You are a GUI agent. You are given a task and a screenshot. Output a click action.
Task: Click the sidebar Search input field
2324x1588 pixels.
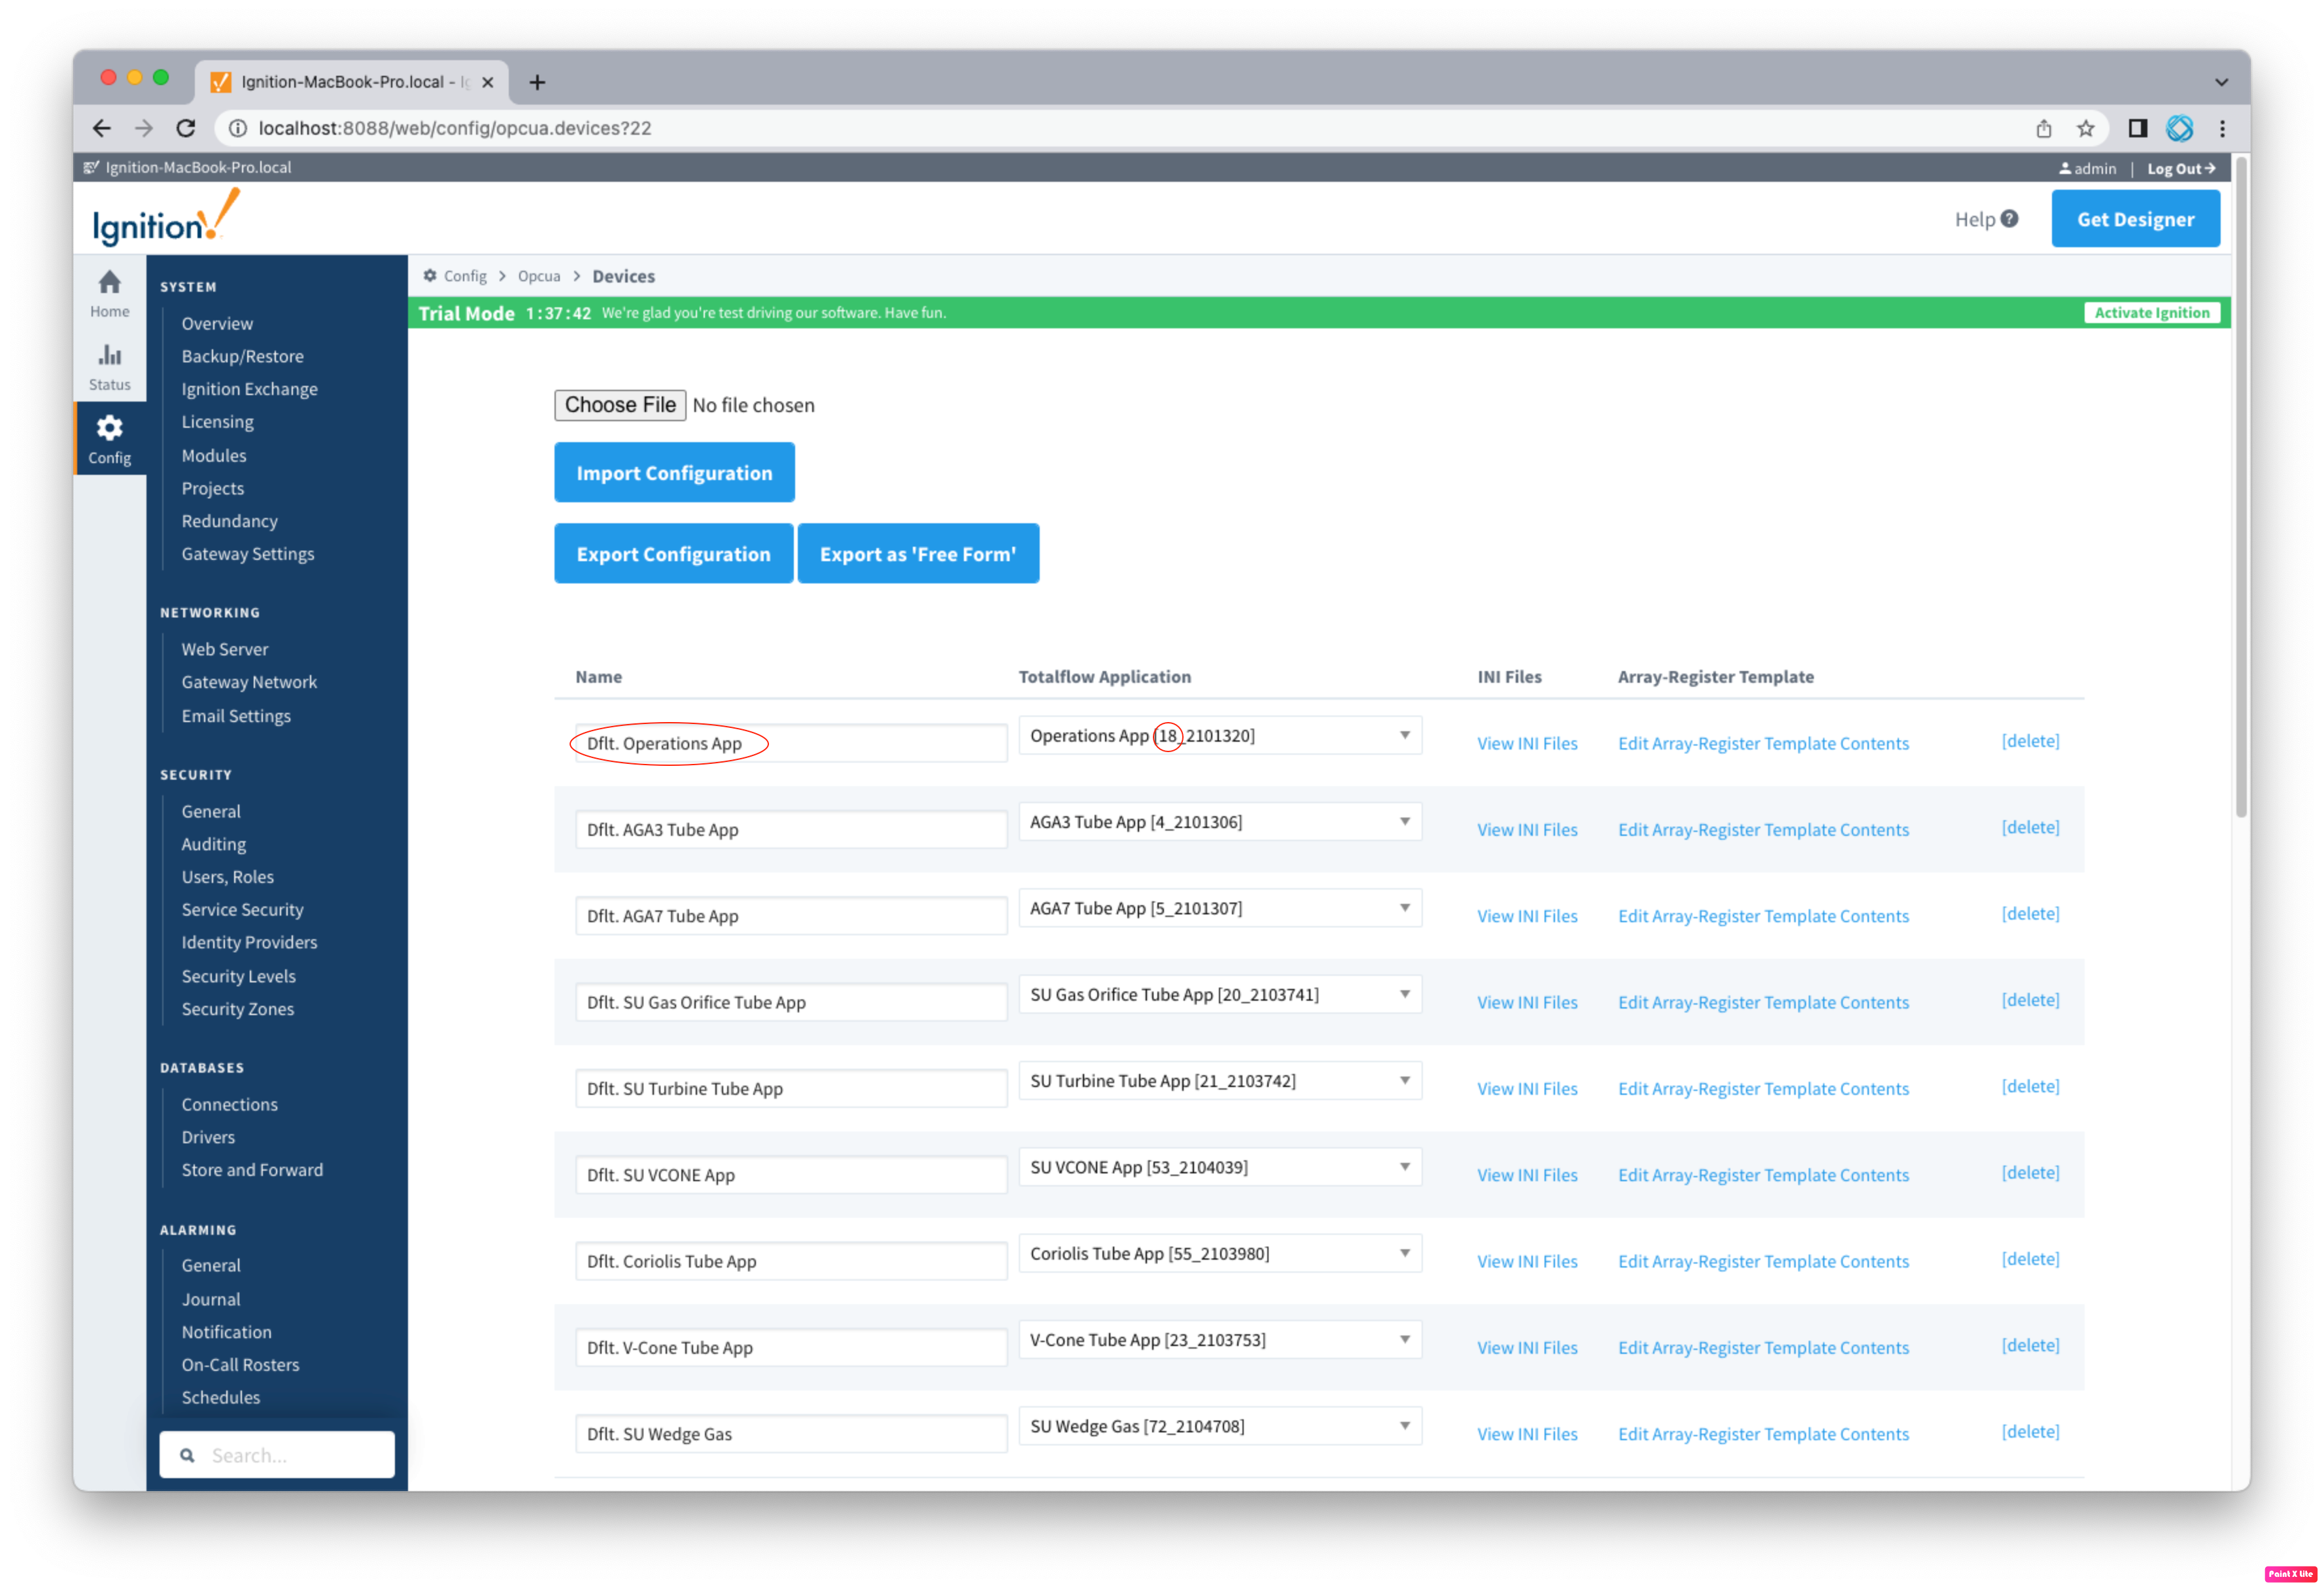[x=290, y=1455]
